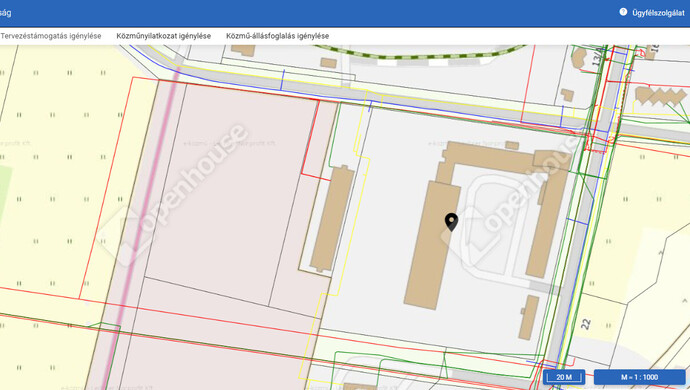The image size is (690, 390).
Task: Select Közműnyilatkozat igénylése menu item
Action: [x=164, y=36]
